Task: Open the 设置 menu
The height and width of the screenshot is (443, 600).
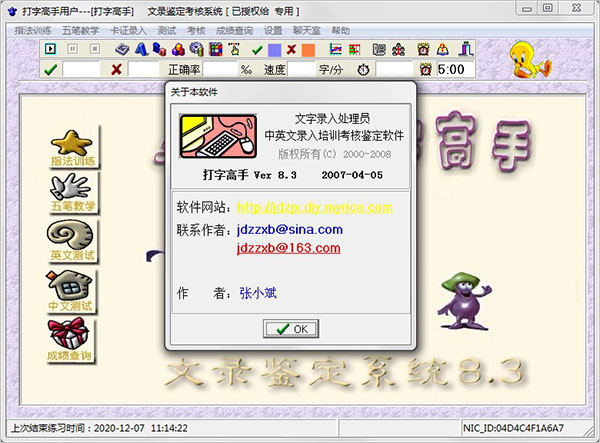Action: 273,30
